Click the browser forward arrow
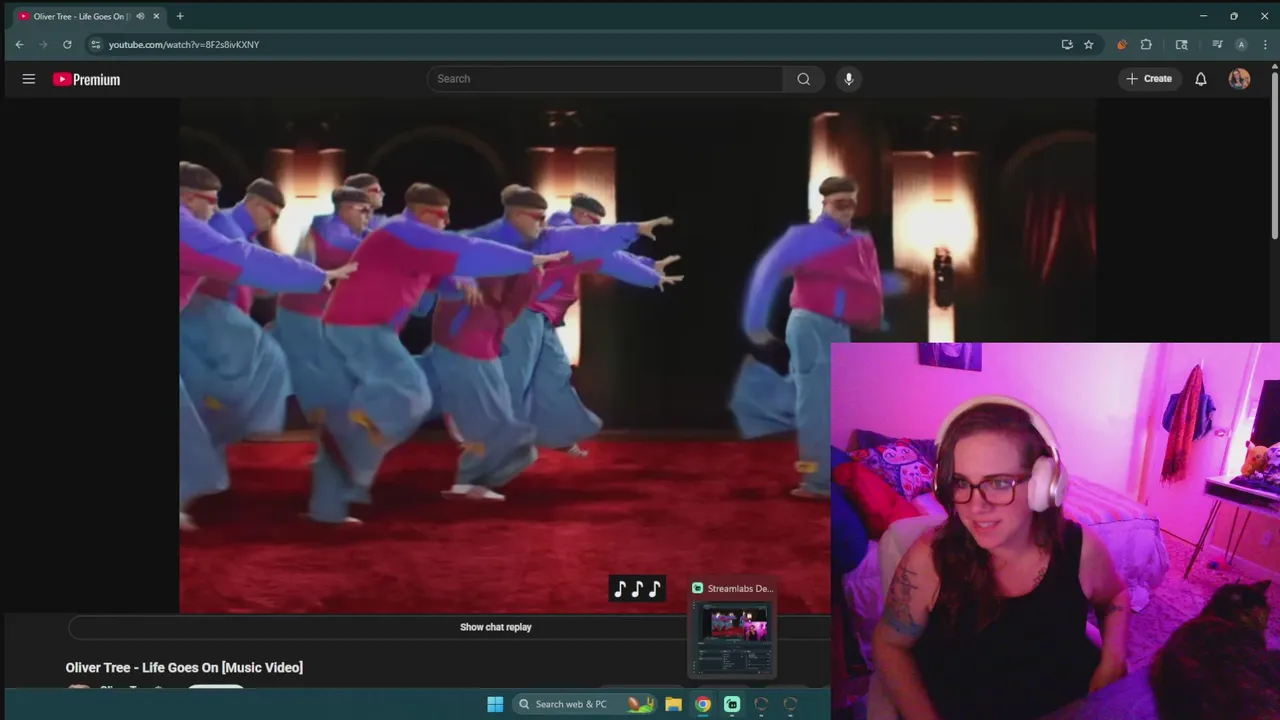1280x720 pixels. point(43,44)
